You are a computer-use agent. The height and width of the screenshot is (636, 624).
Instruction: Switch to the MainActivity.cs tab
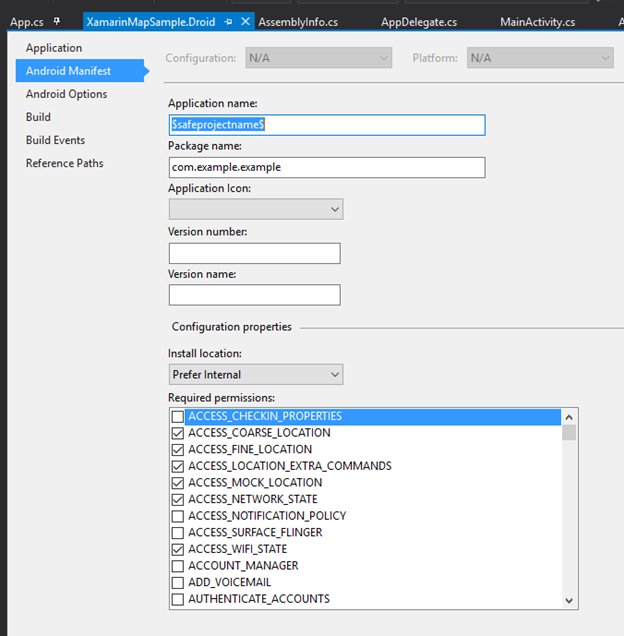(538, 22)
